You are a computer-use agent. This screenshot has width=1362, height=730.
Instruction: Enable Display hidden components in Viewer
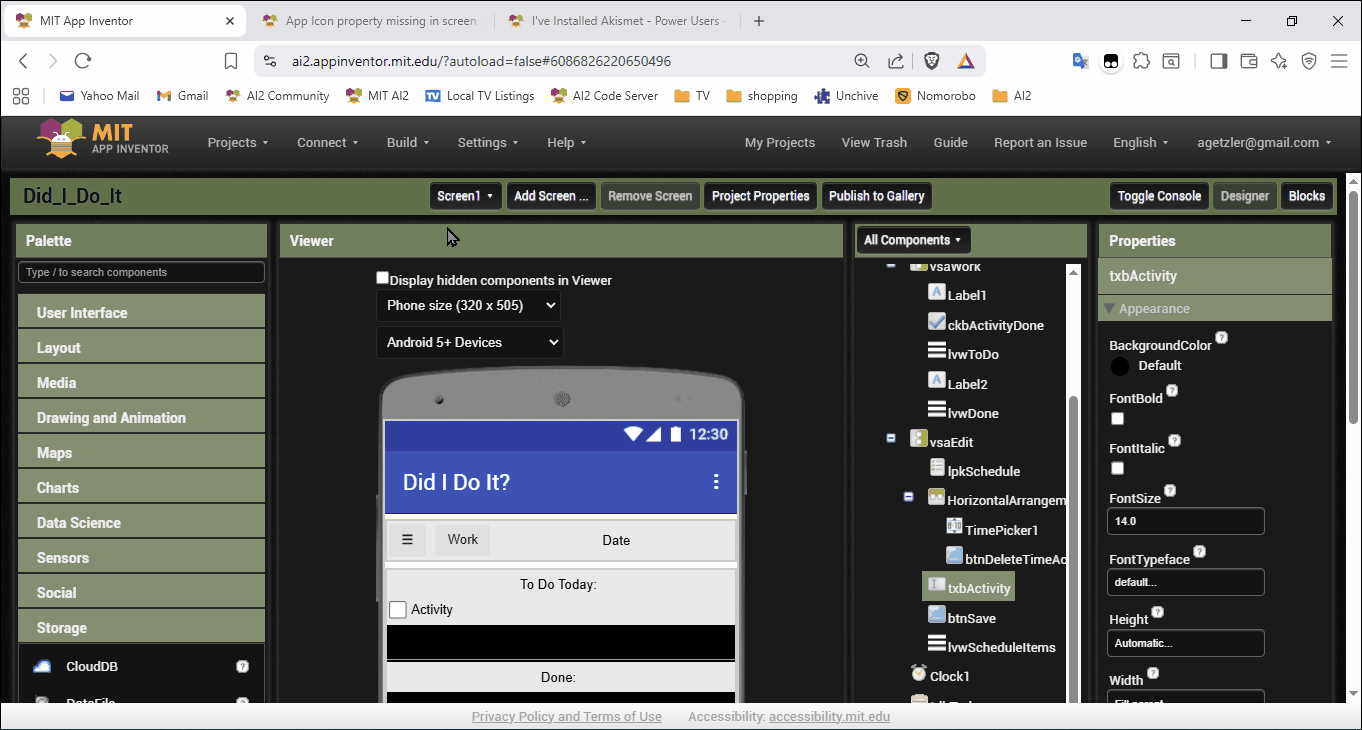point(382,278)
